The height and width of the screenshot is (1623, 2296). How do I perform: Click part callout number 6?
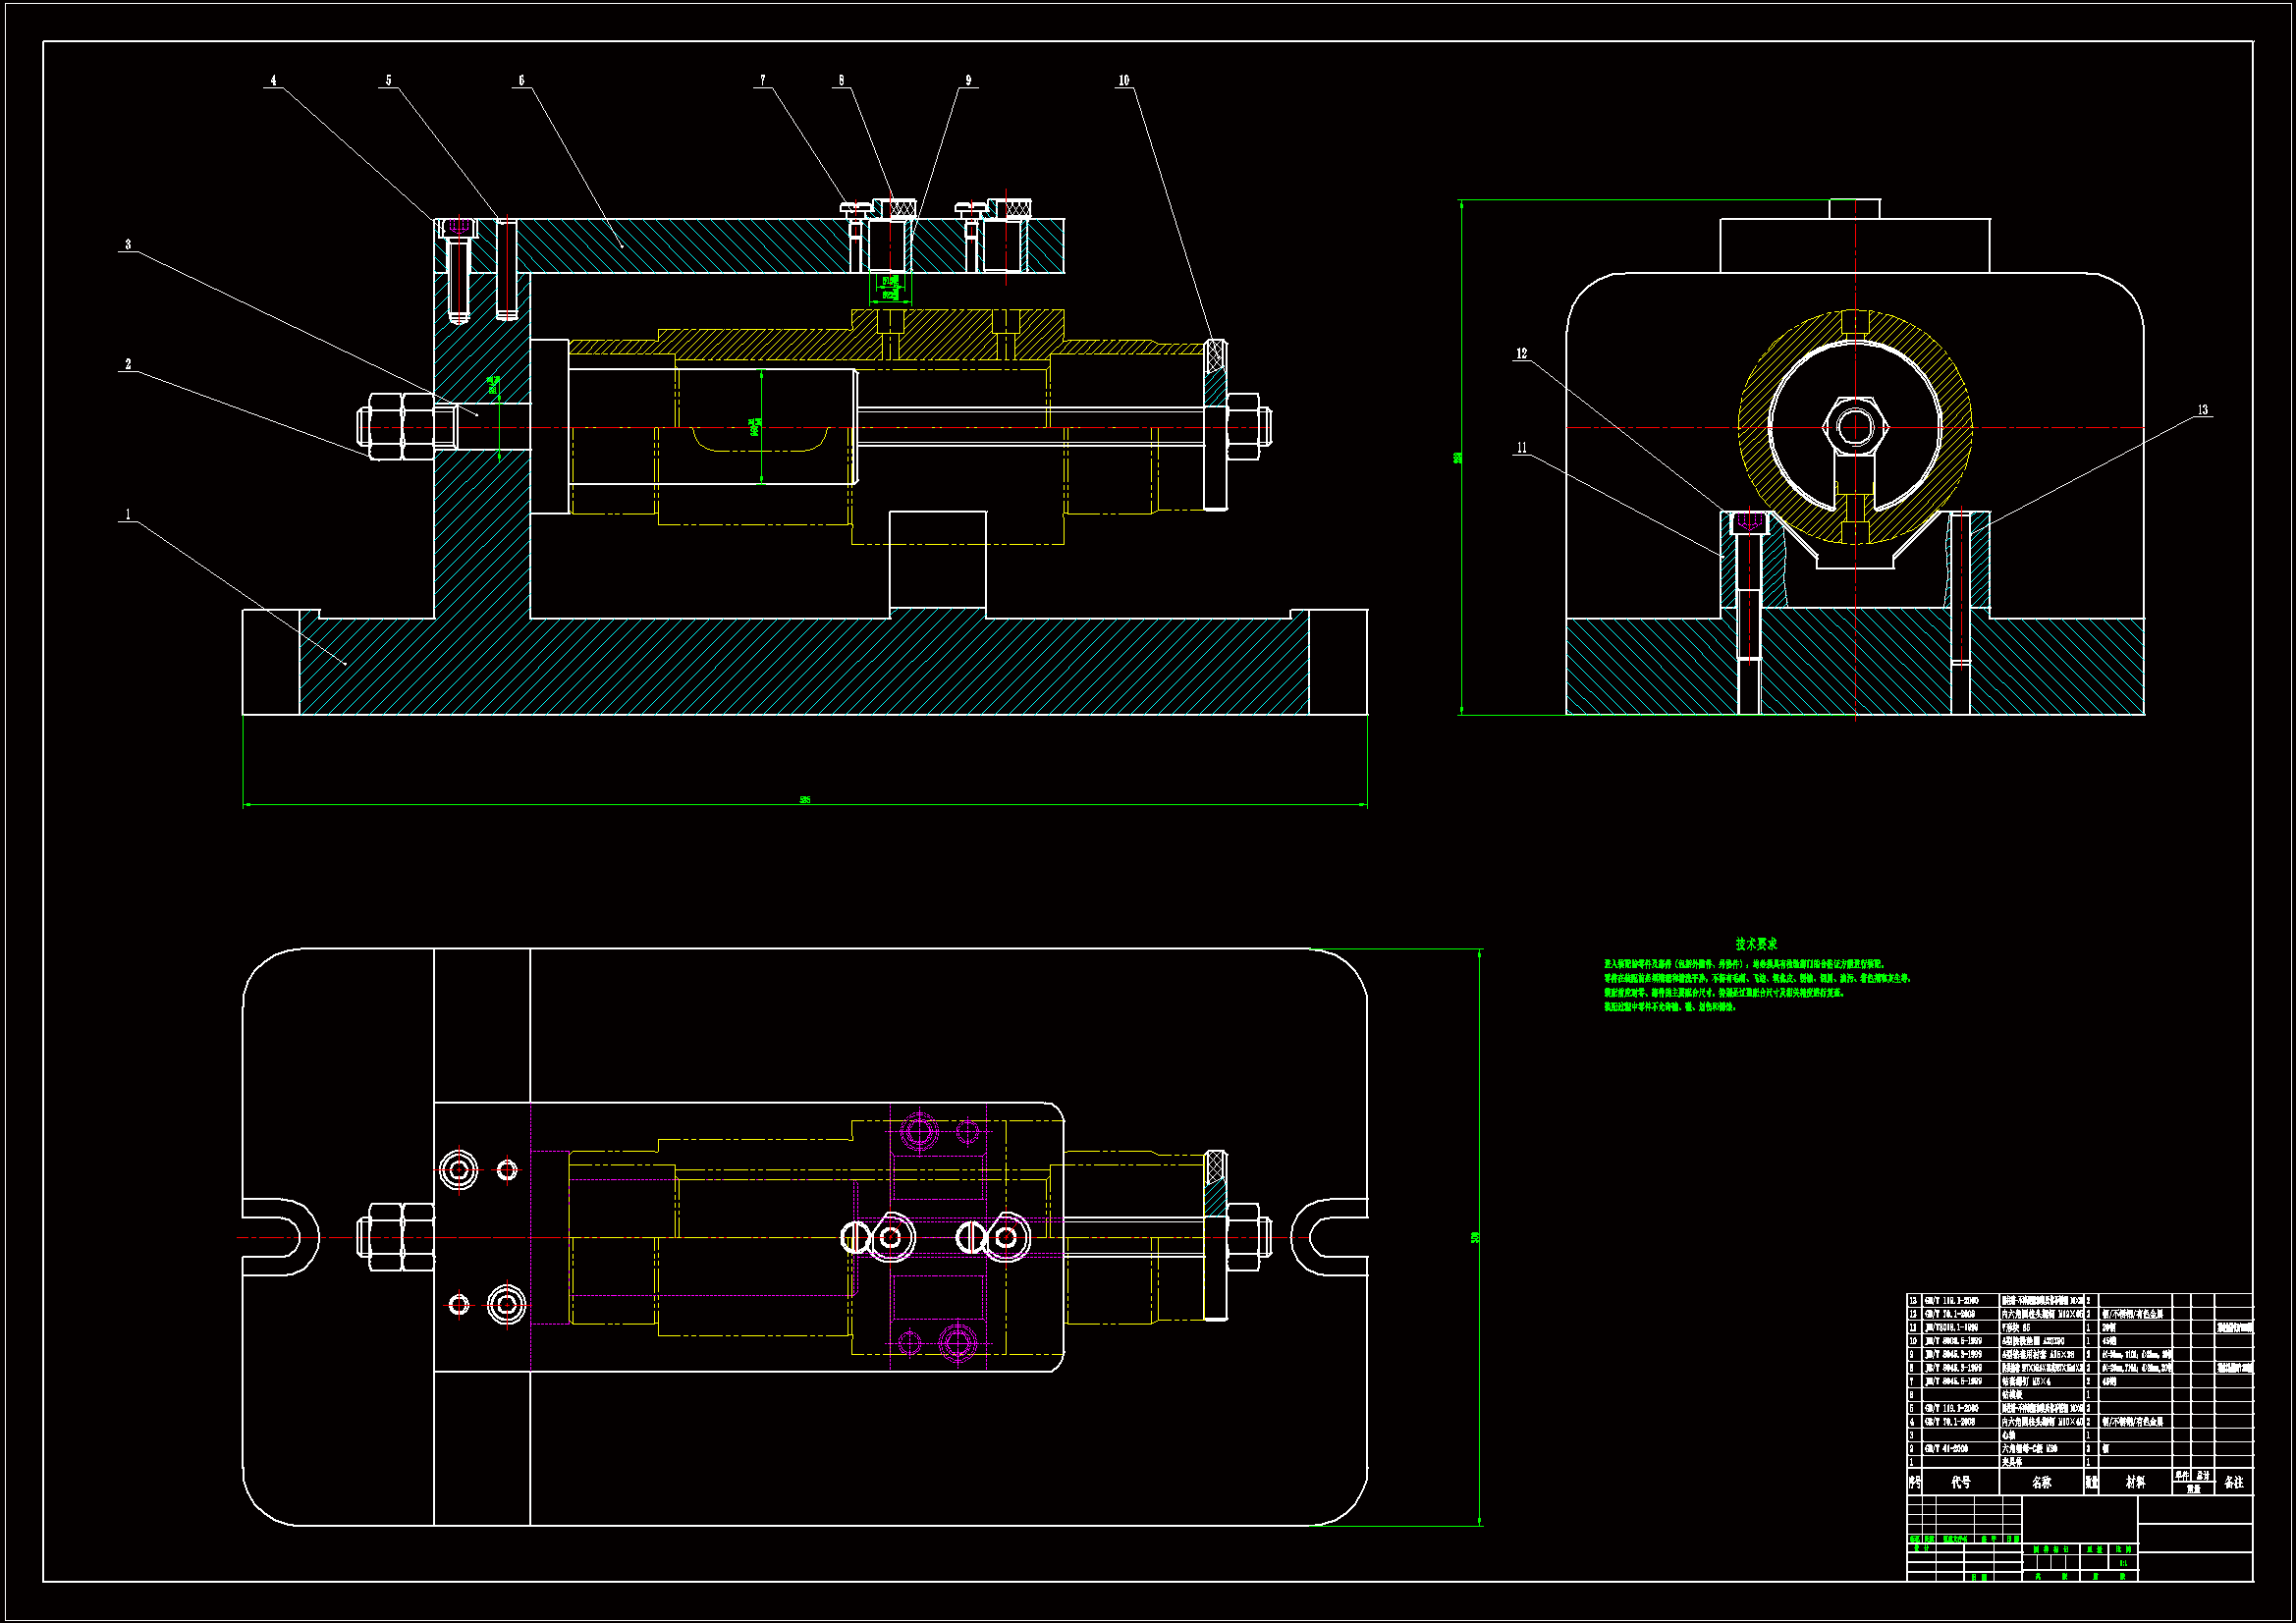click(521, 81)
